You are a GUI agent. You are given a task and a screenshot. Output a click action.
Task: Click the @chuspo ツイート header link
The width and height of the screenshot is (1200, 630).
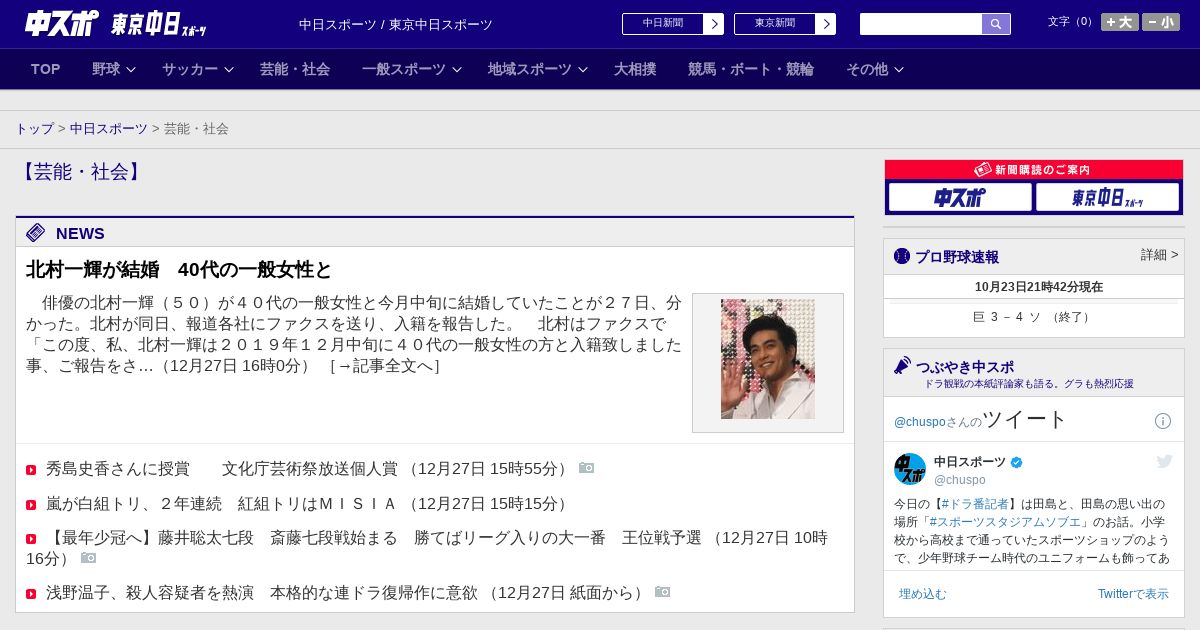(981, 420)
